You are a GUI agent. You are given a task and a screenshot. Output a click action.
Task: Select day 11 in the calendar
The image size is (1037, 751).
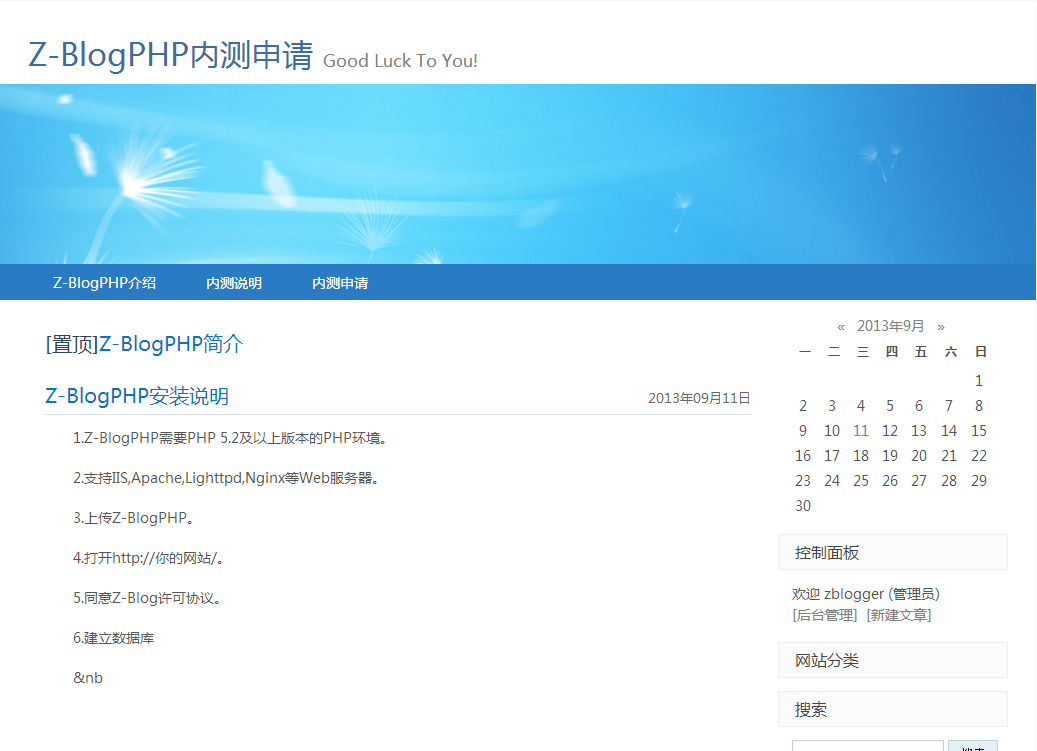[x=861, y=431]
